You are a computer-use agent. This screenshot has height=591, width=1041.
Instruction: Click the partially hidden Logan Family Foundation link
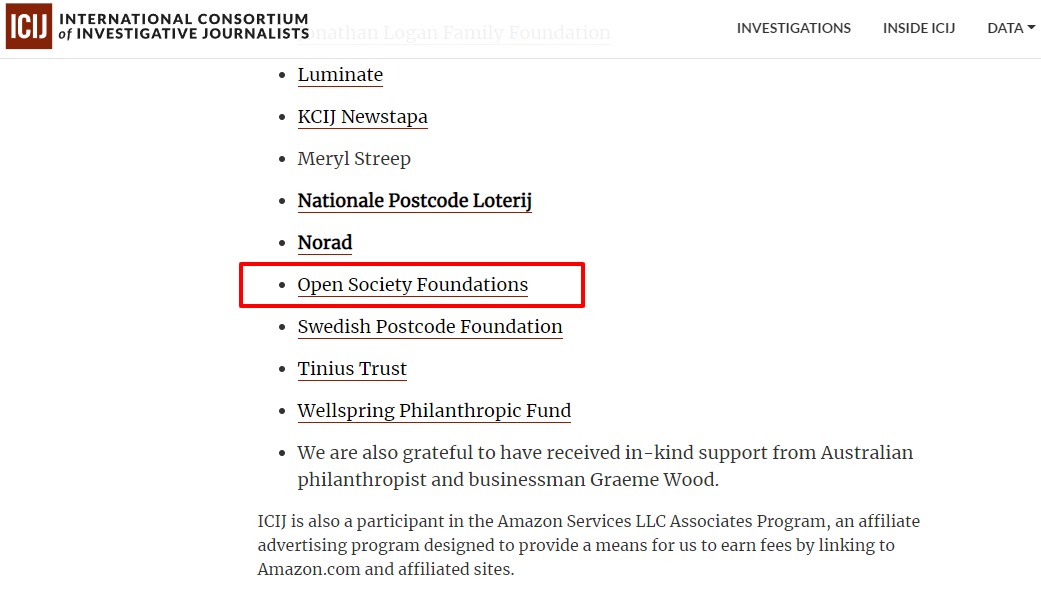[460, 33]
